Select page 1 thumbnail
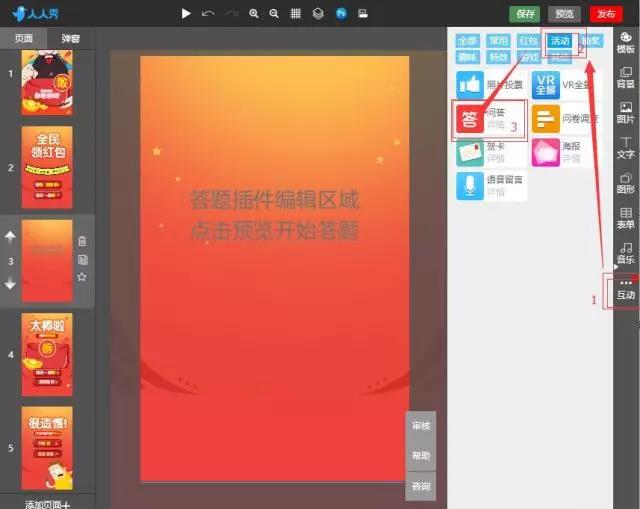 [47, 82]
